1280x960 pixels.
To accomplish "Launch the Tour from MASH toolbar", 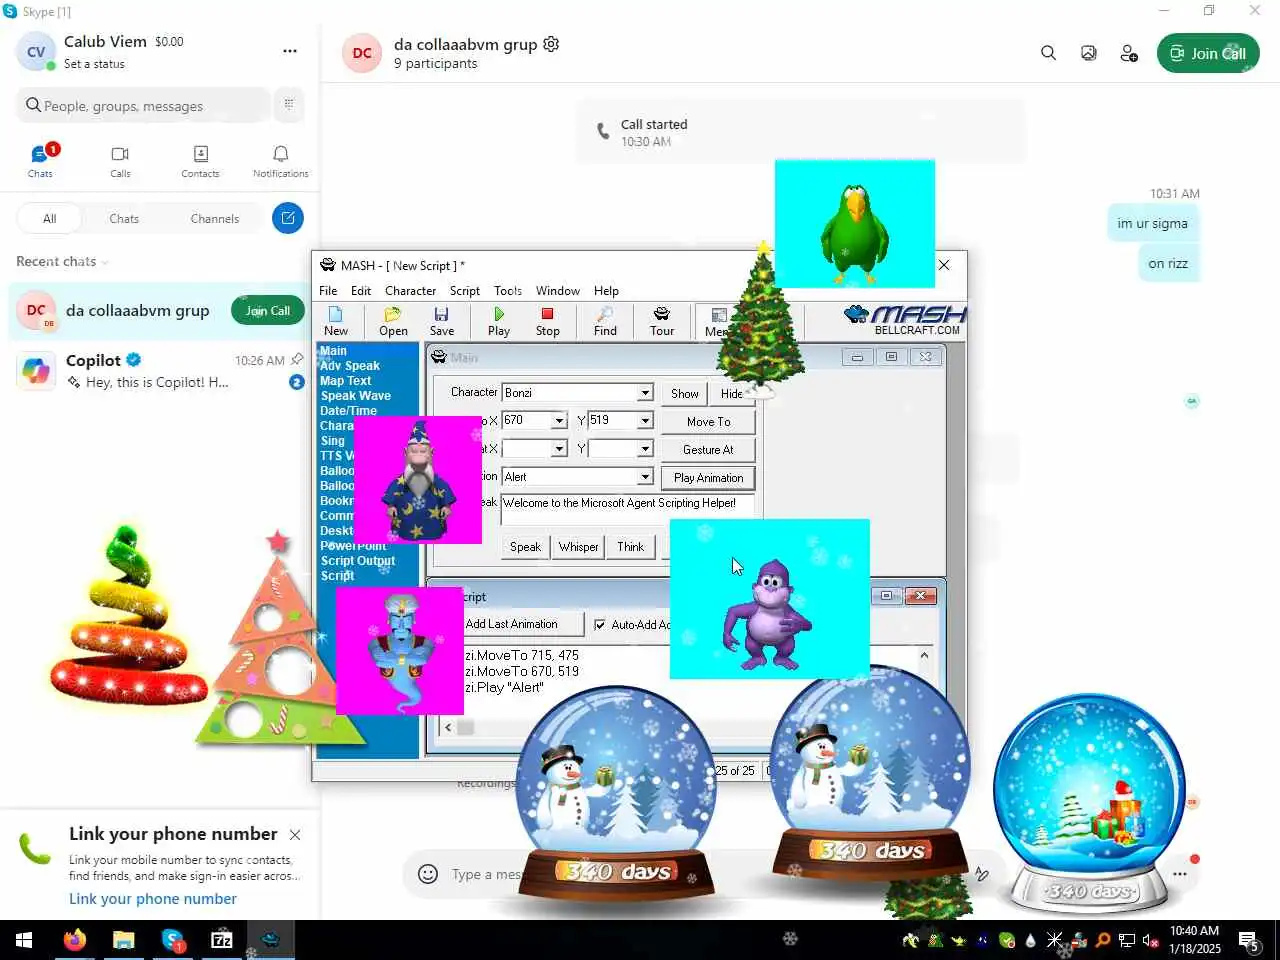I will coord(662,321).
